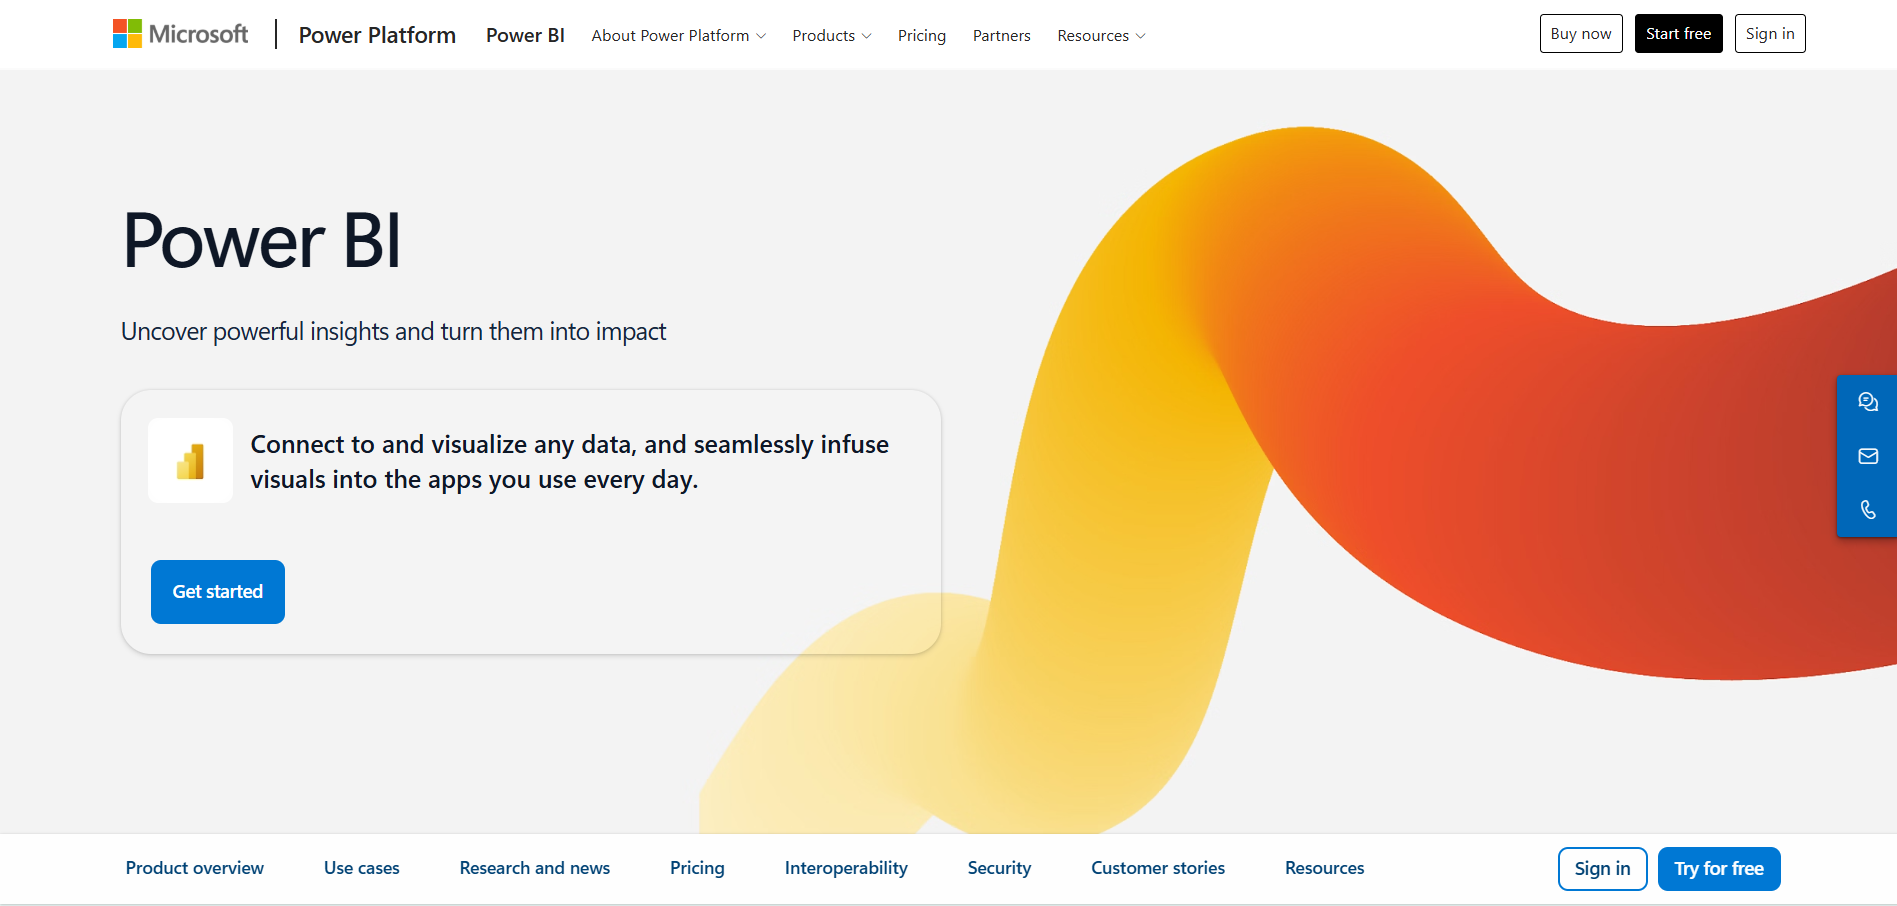This screenshot has width=1897, height=906.
Task: Click the 'Uncover powerful insights' tagline
Action: click(x=393, y=332)
